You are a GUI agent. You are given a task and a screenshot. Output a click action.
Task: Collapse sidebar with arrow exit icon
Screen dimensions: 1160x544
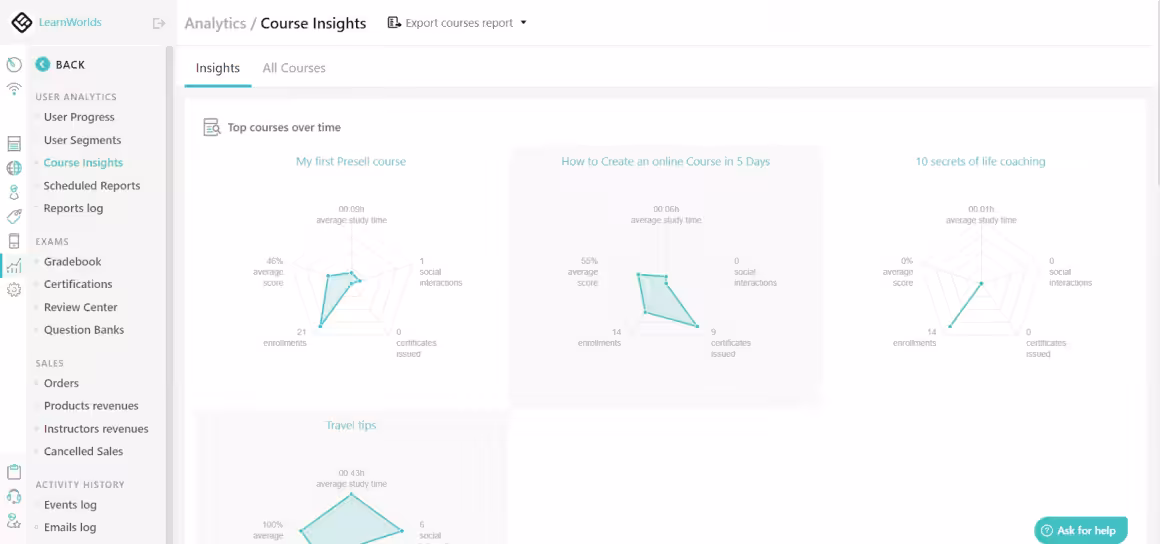[x=158, y=23]
